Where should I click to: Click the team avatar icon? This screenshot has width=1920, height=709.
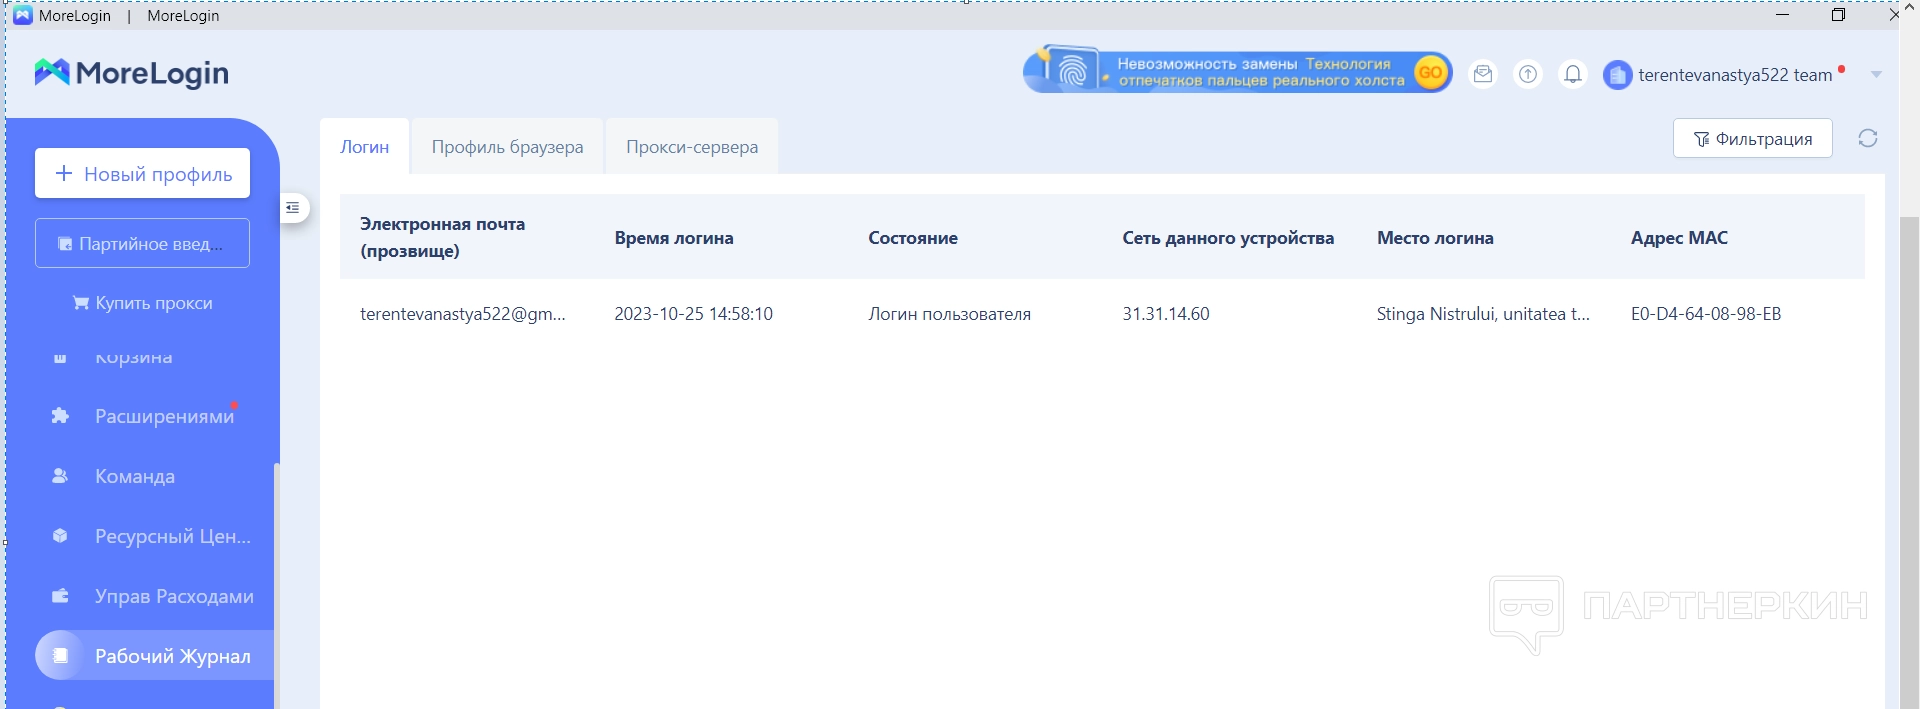point(1617,75)
